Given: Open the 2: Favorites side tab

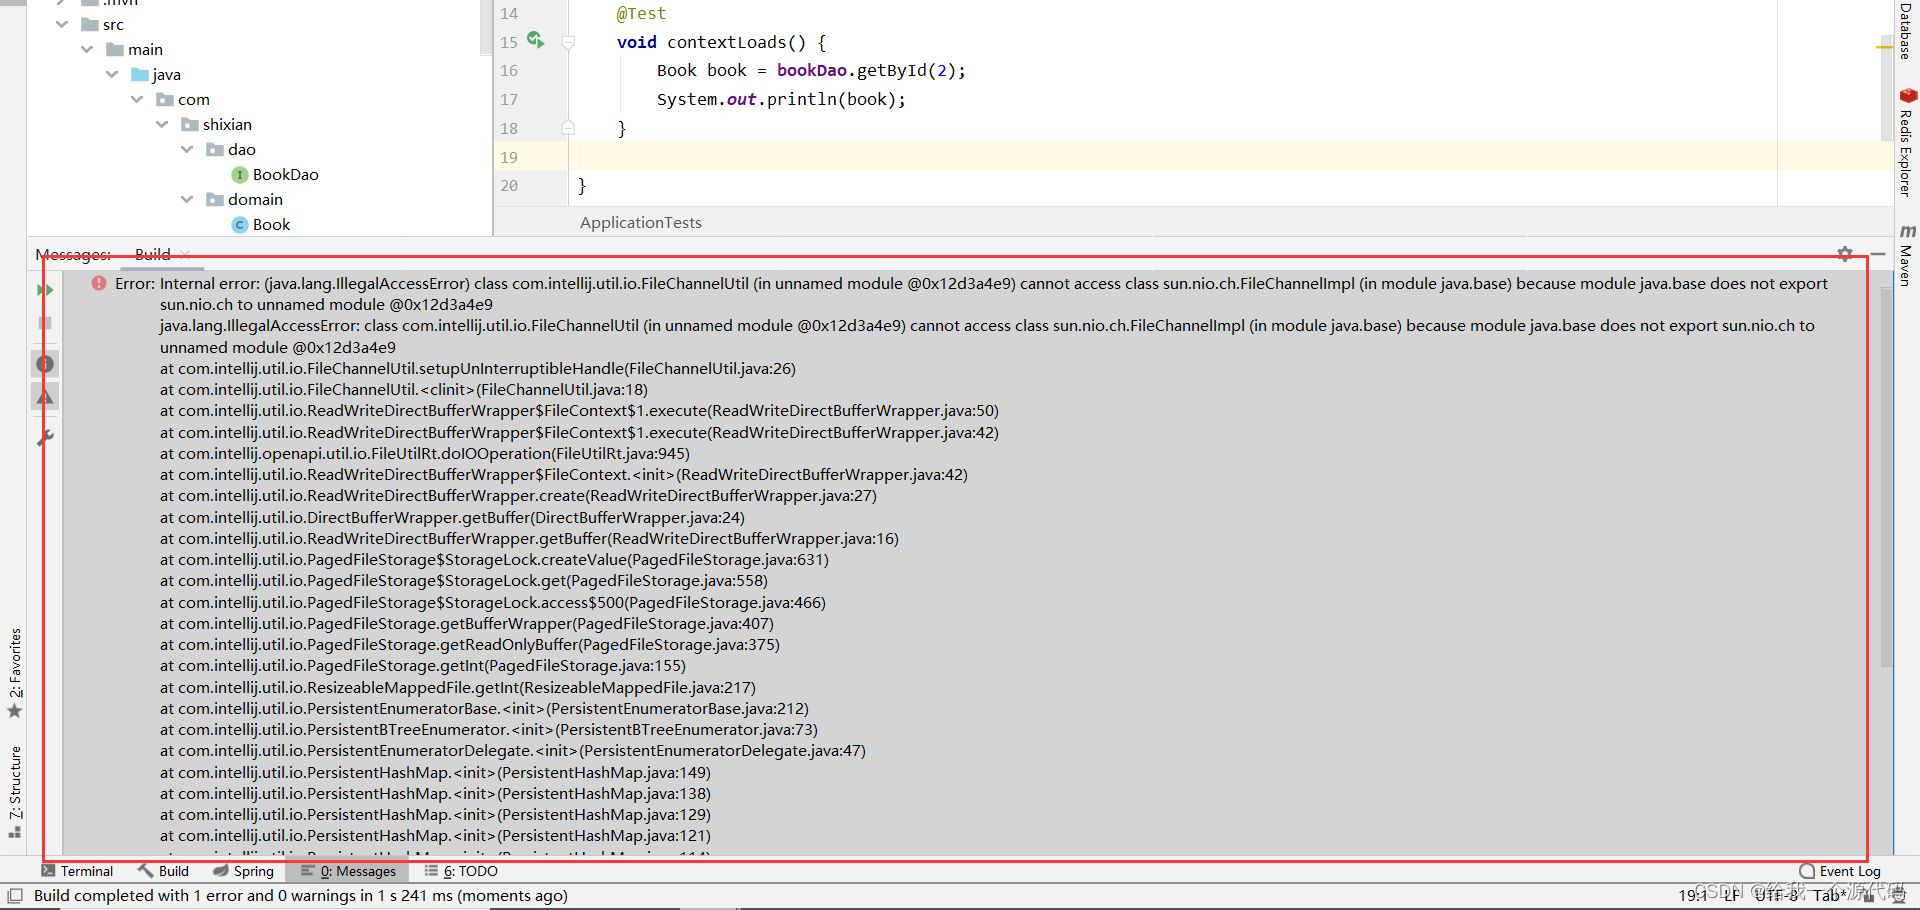Looking at the screenshot, I should (x=15, y=673).
